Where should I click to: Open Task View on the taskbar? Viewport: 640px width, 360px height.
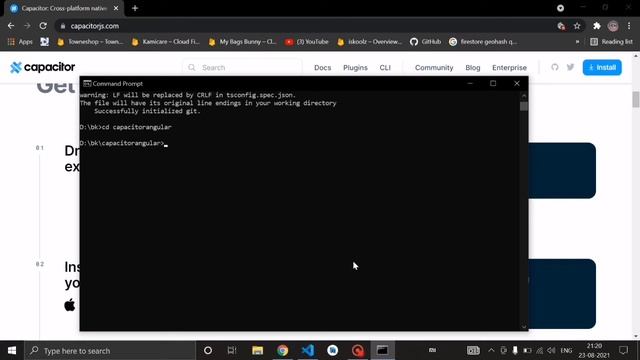tap(232, 351)
